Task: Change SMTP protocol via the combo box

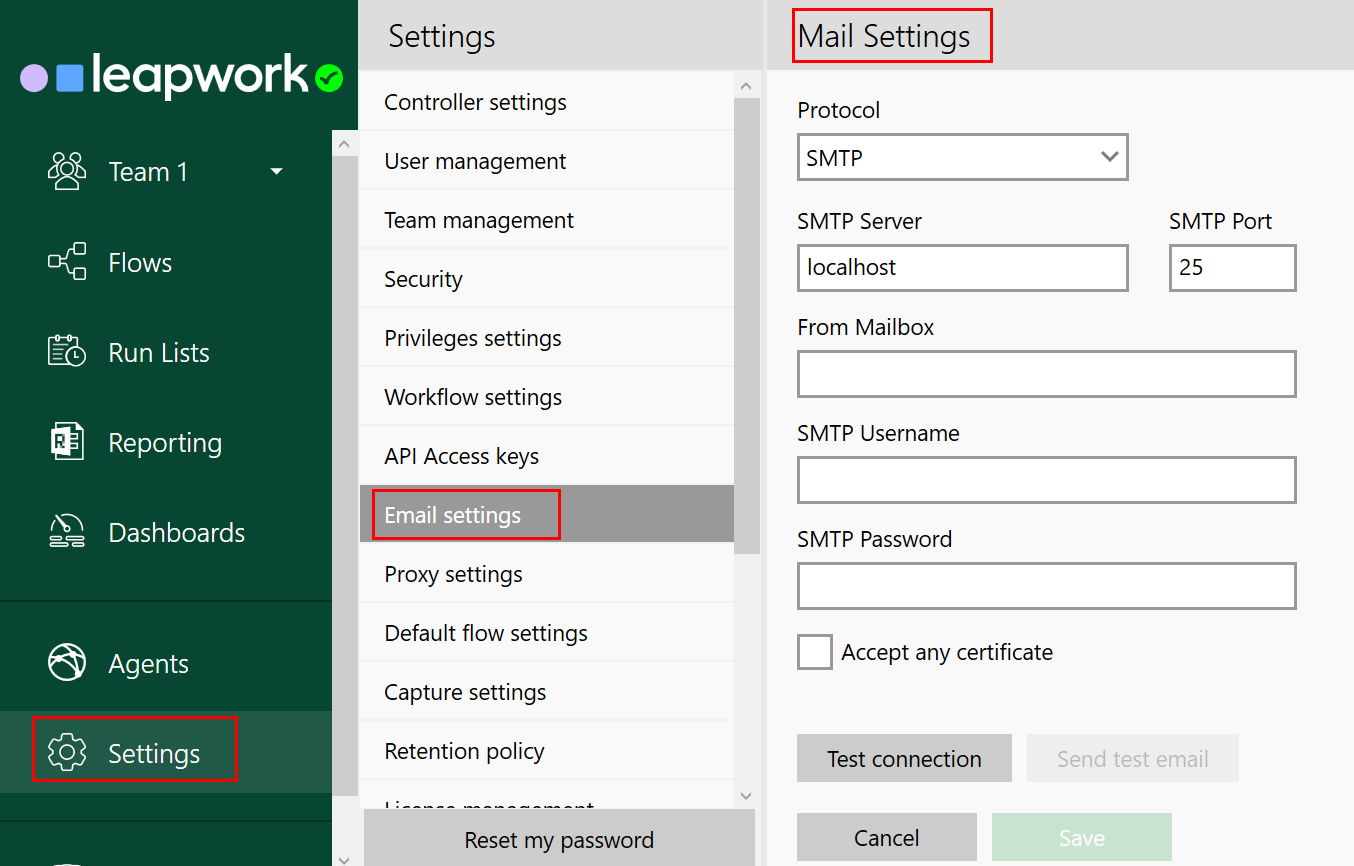Action: pos(962,157)
